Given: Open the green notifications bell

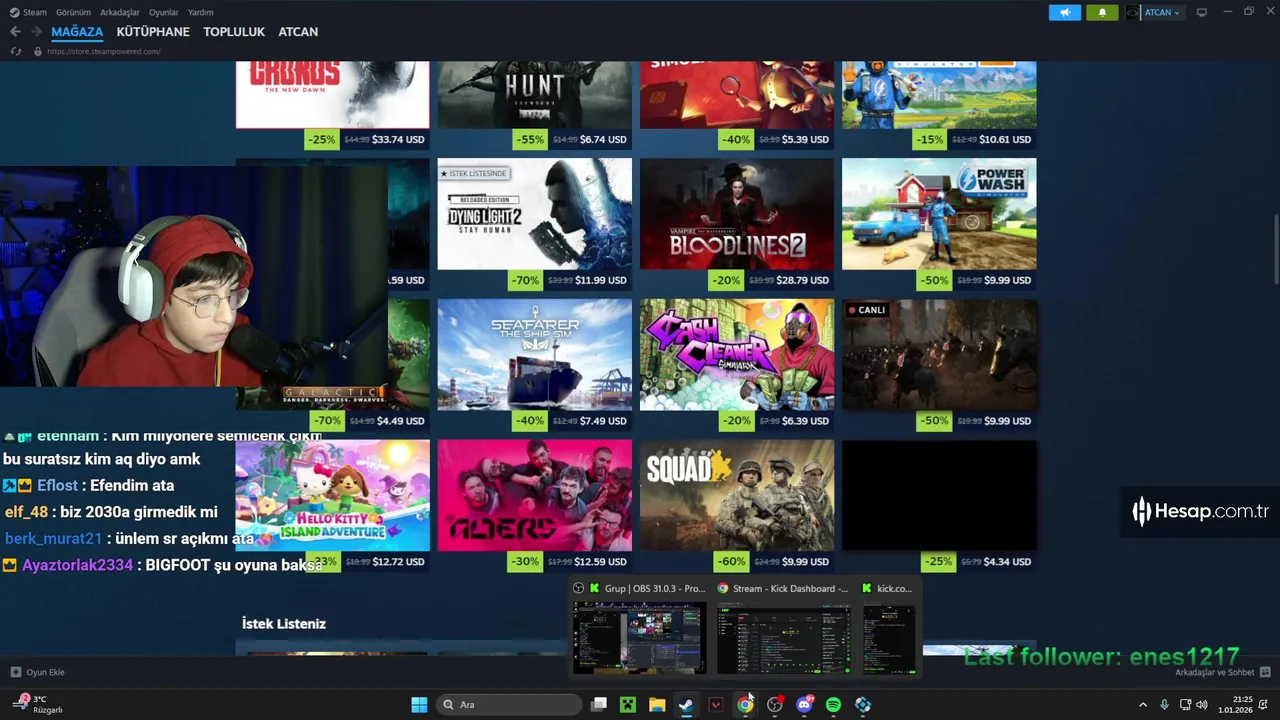Looking at the screenshot, I should 1102,12.
